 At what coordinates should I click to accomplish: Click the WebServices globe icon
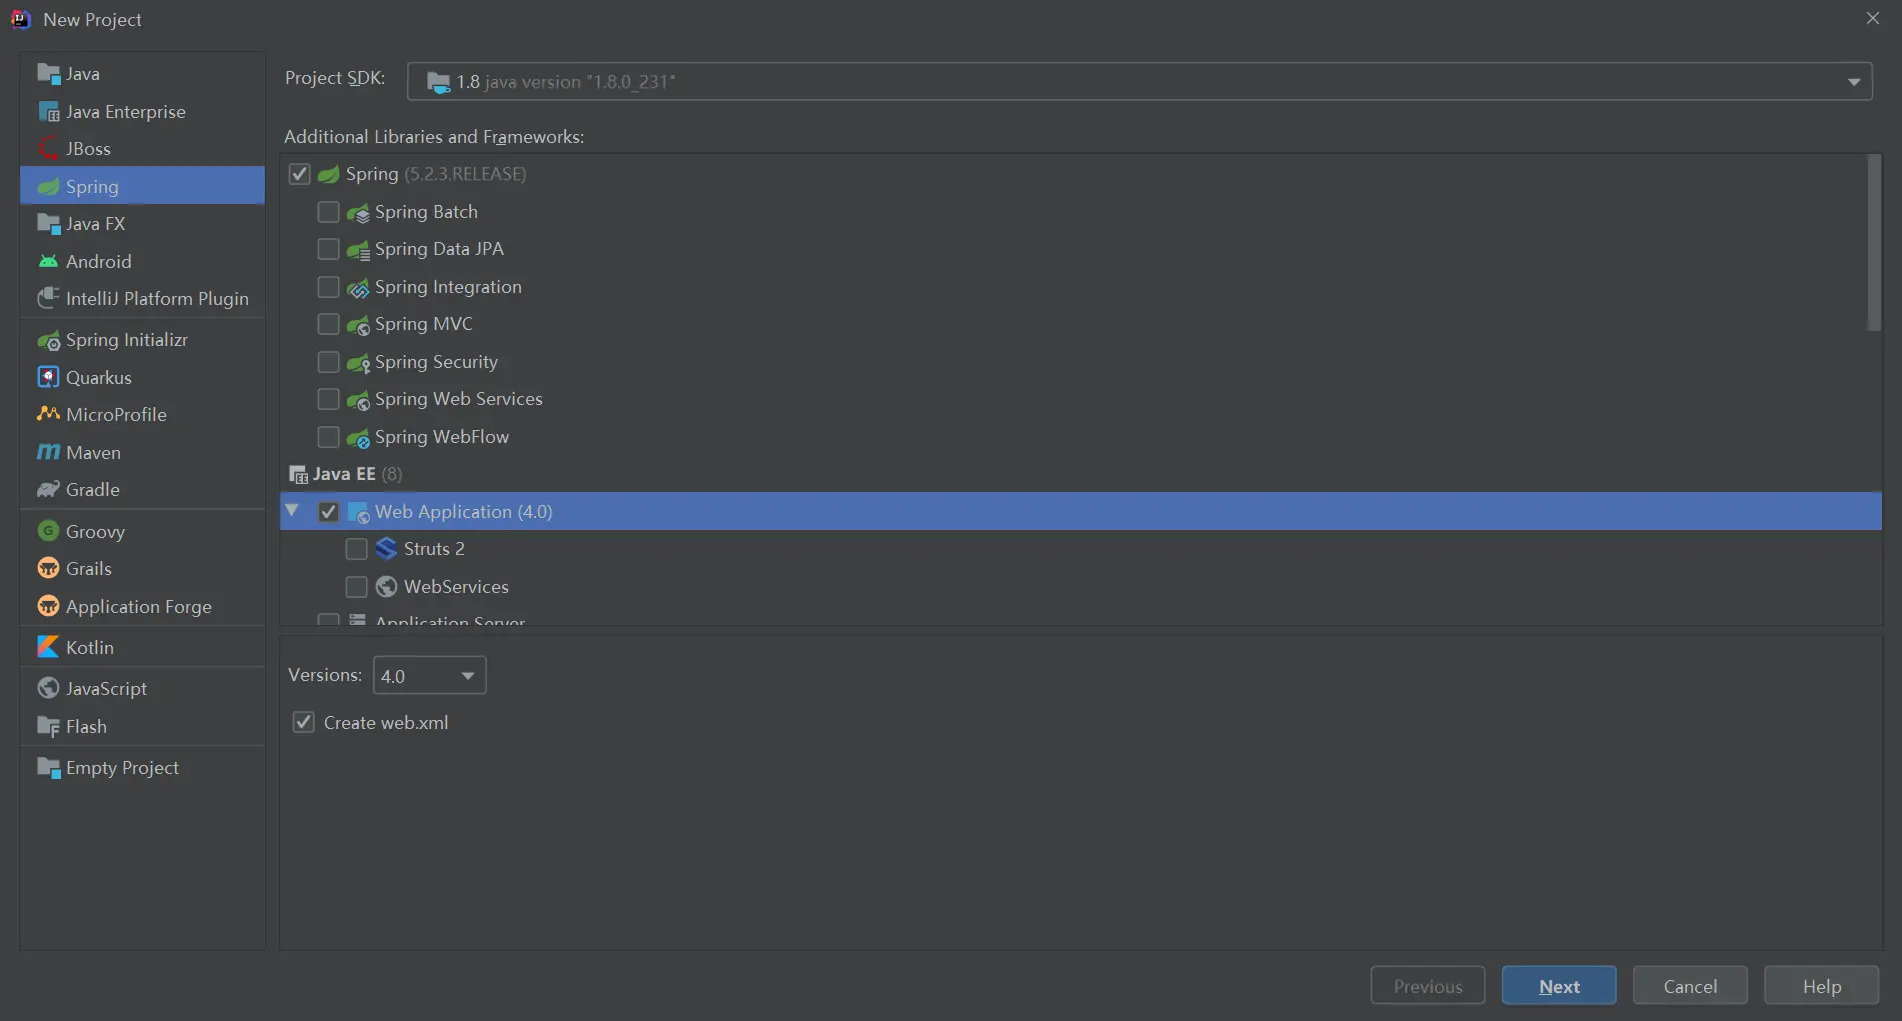[386, 587]
